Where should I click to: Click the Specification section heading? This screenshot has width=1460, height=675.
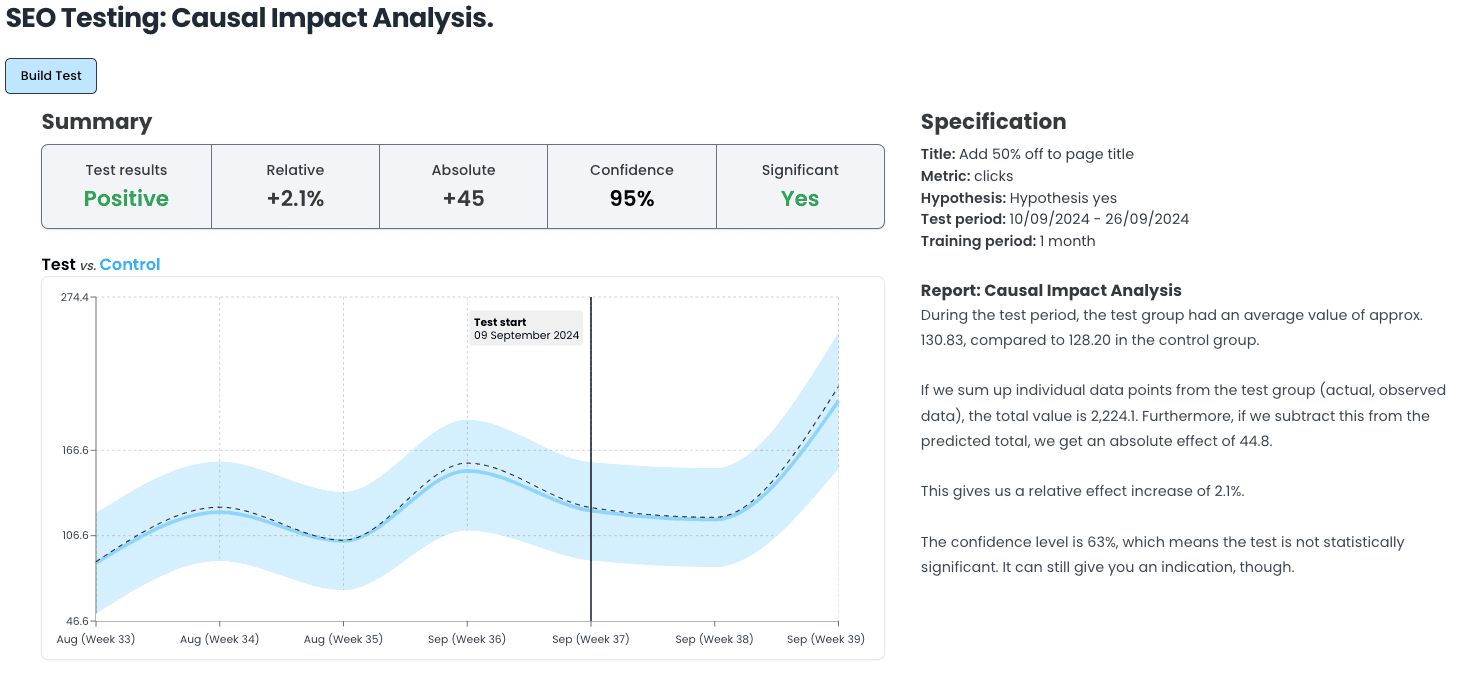click(993, 121)
